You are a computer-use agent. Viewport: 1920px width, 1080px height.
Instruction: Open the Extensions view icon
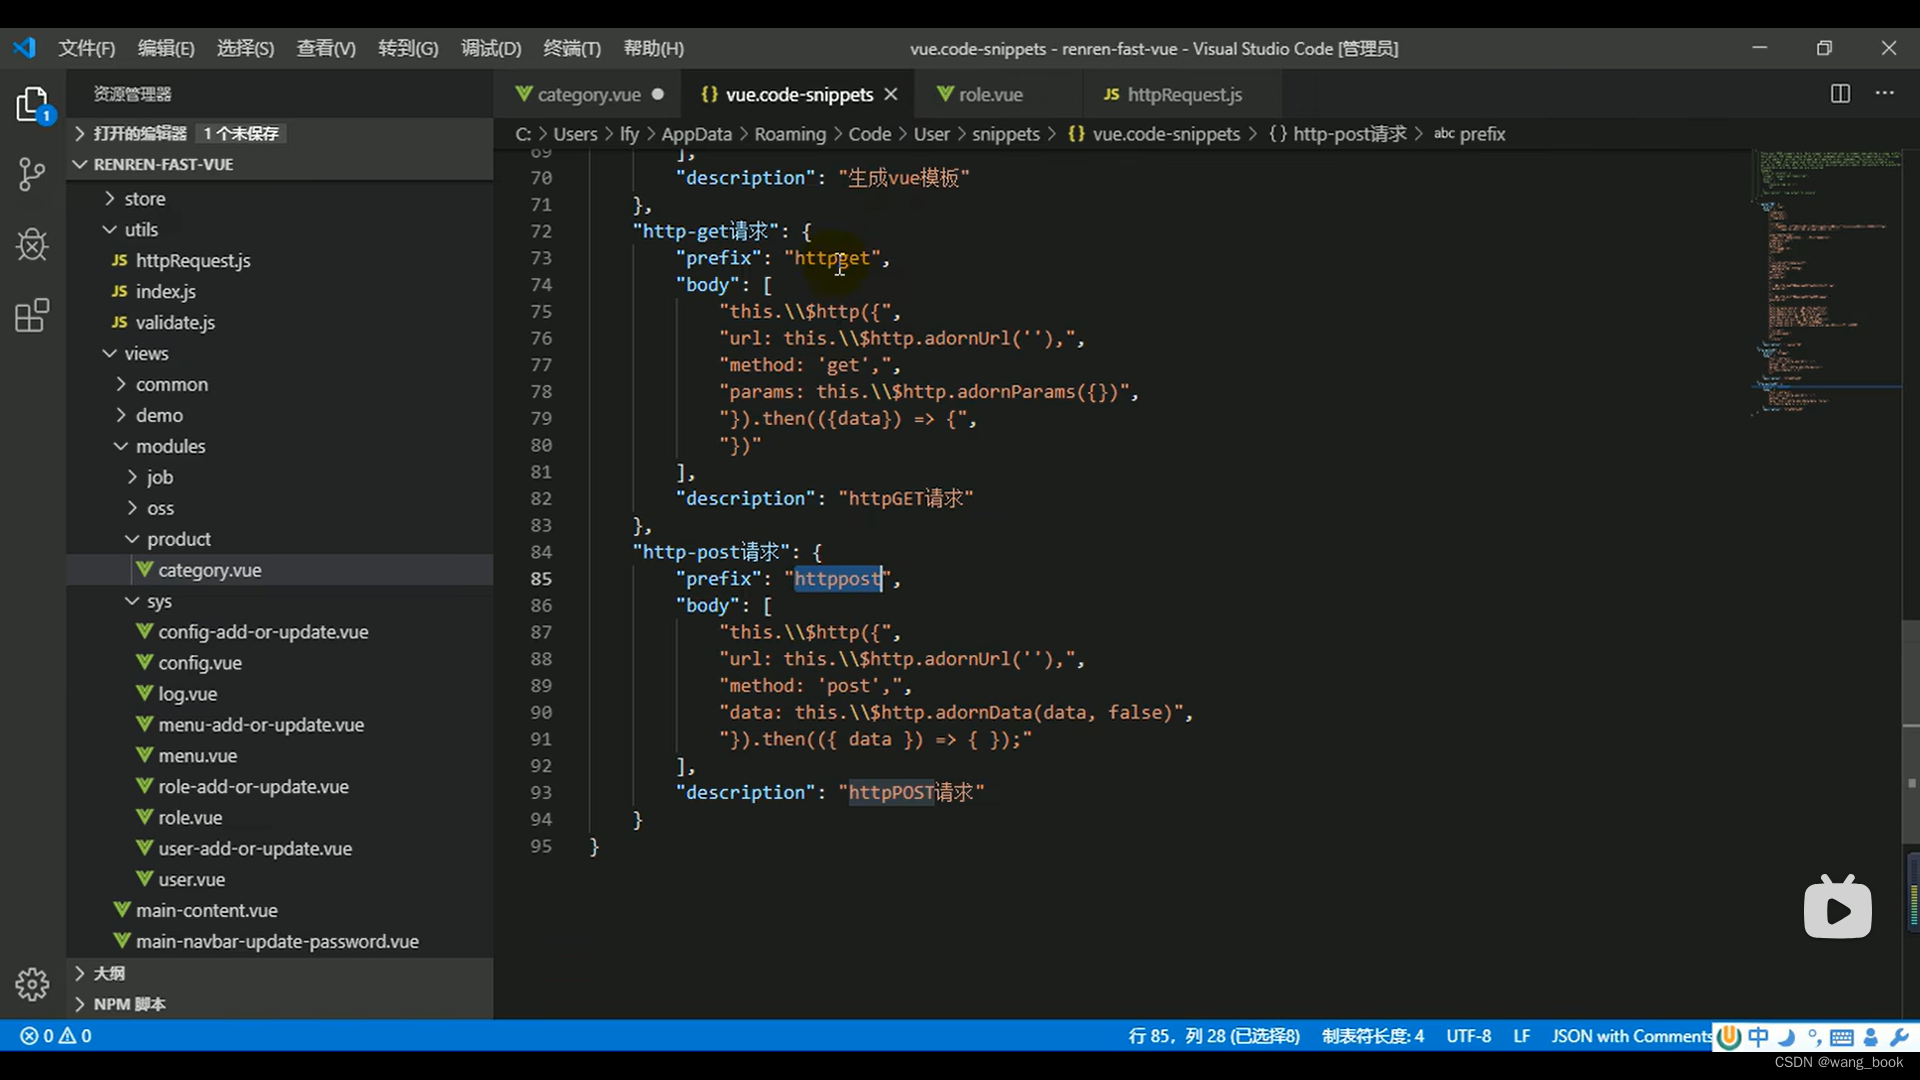(x=32, y=316)
